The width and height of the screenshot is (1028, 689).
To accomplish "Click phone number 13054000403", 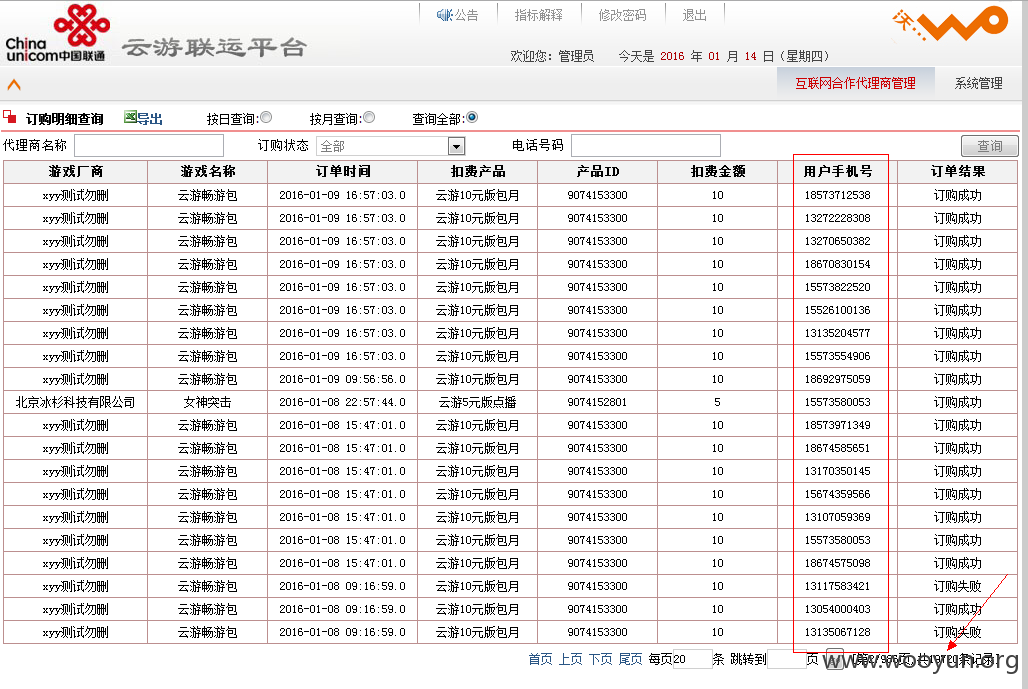I will tap(838, 609).
